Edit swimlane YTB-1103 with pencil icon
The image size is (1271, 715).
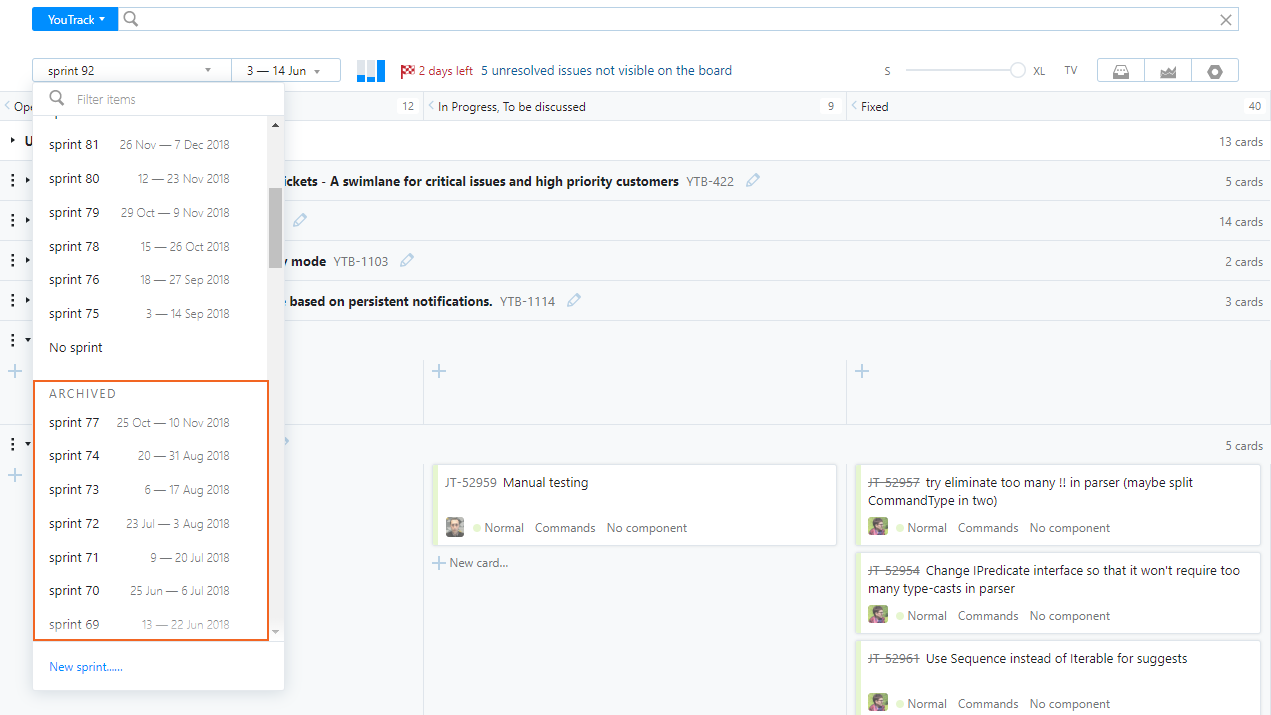tap(407, 260)
